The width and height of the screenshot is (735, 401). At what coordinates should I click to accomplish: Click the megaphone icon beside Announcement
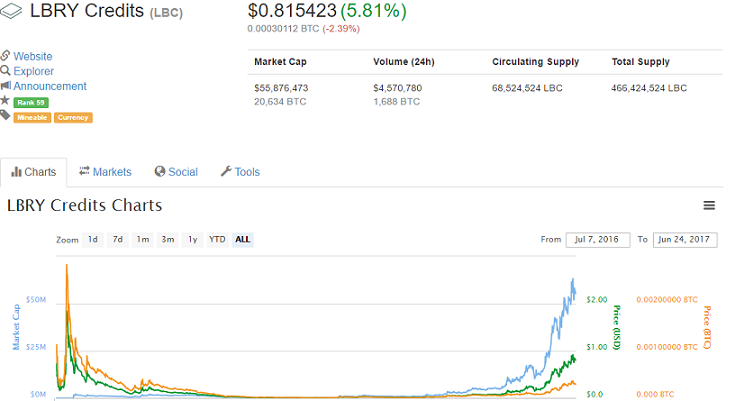pyautogui.click(x=6, y=85)
